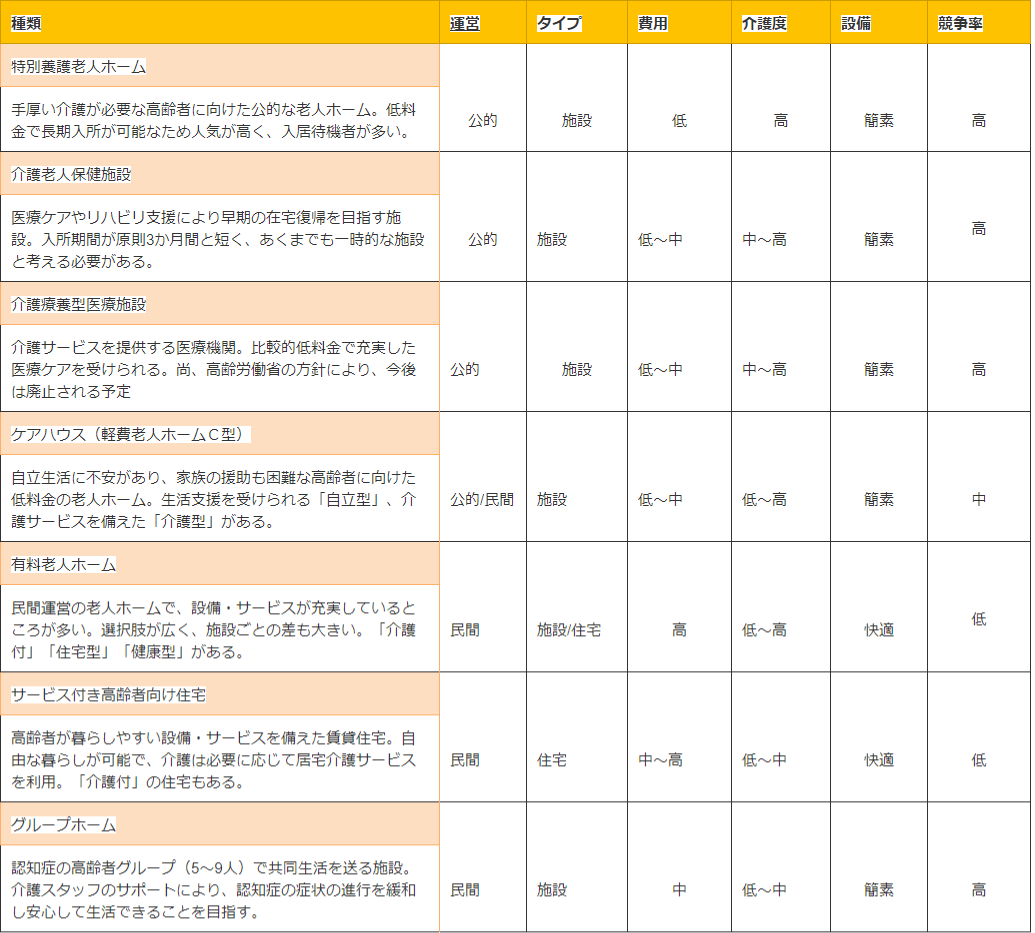
Task: Click the 運営 column header
Action: click(x=465, y=24)
